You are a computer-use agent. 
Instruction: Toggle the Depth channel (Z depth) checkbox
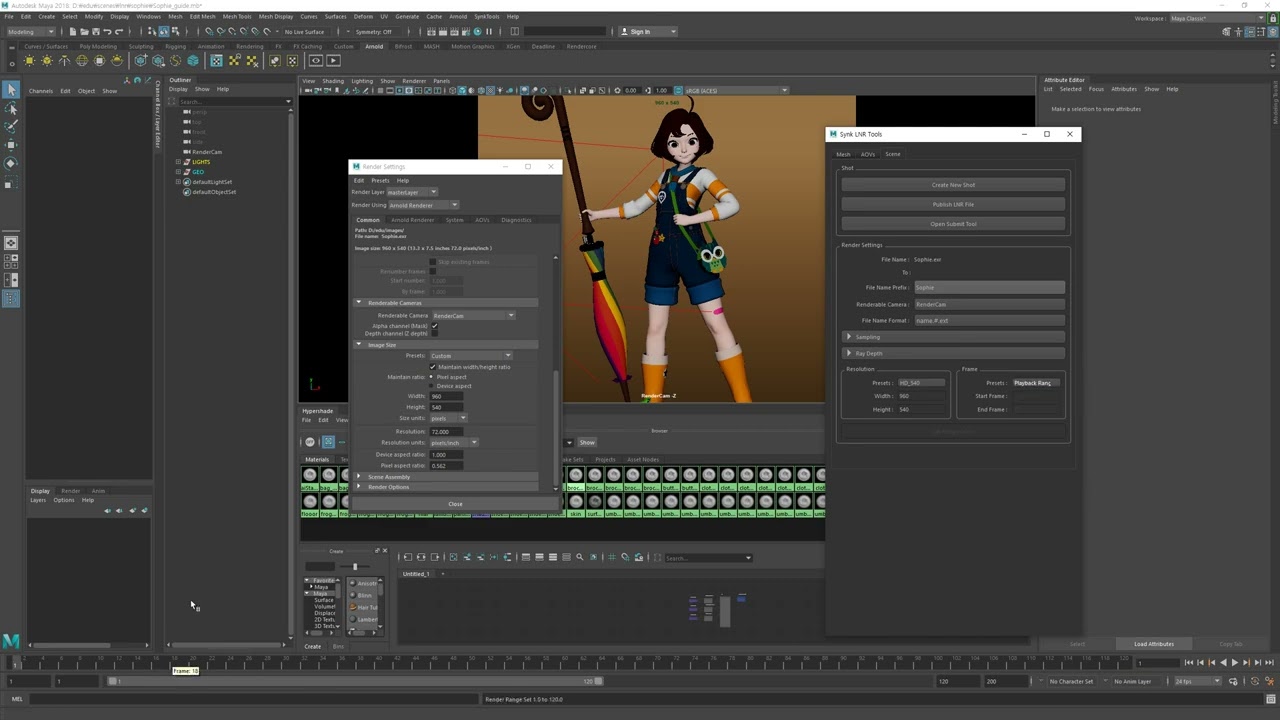click(434, 333)
